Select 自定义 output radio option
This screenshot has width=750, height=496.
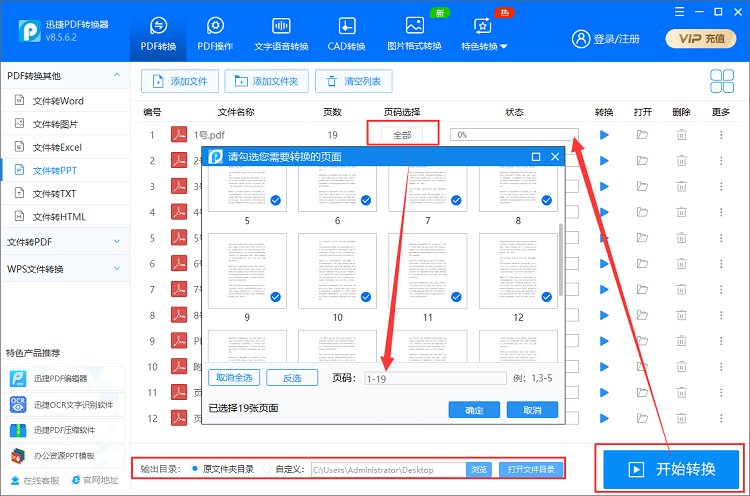point(267,469)
